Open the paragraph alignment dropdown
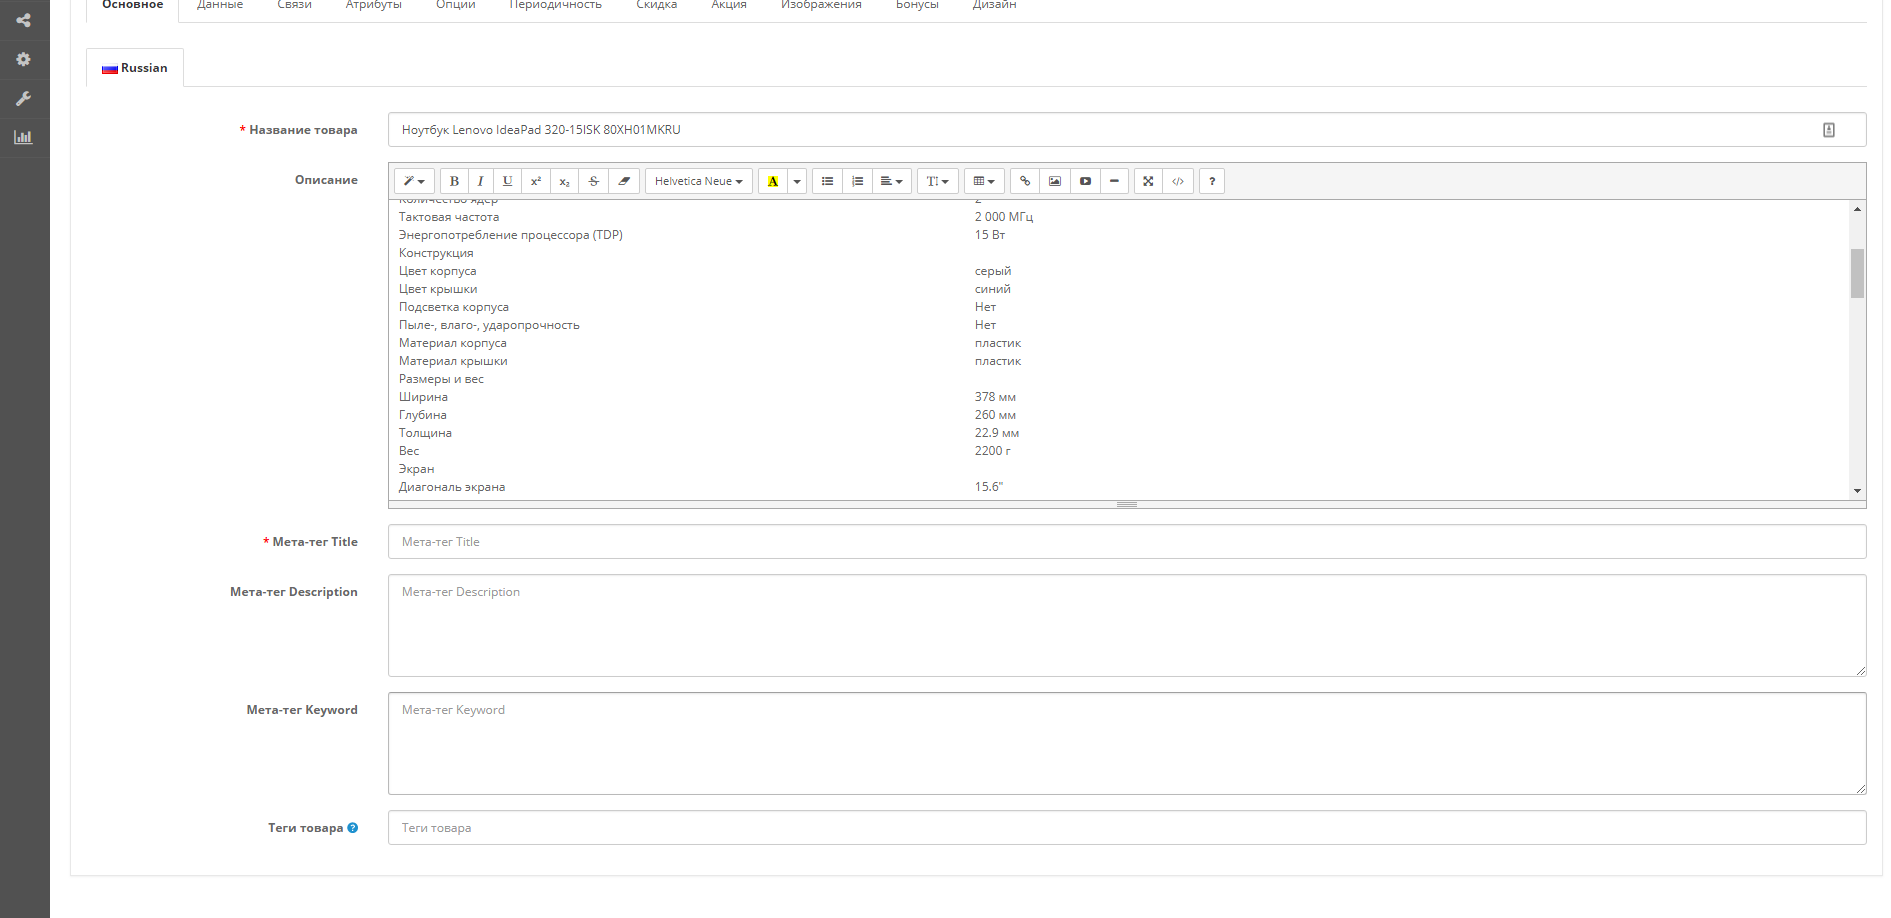1891x918 pixels. tap(891, 181)
